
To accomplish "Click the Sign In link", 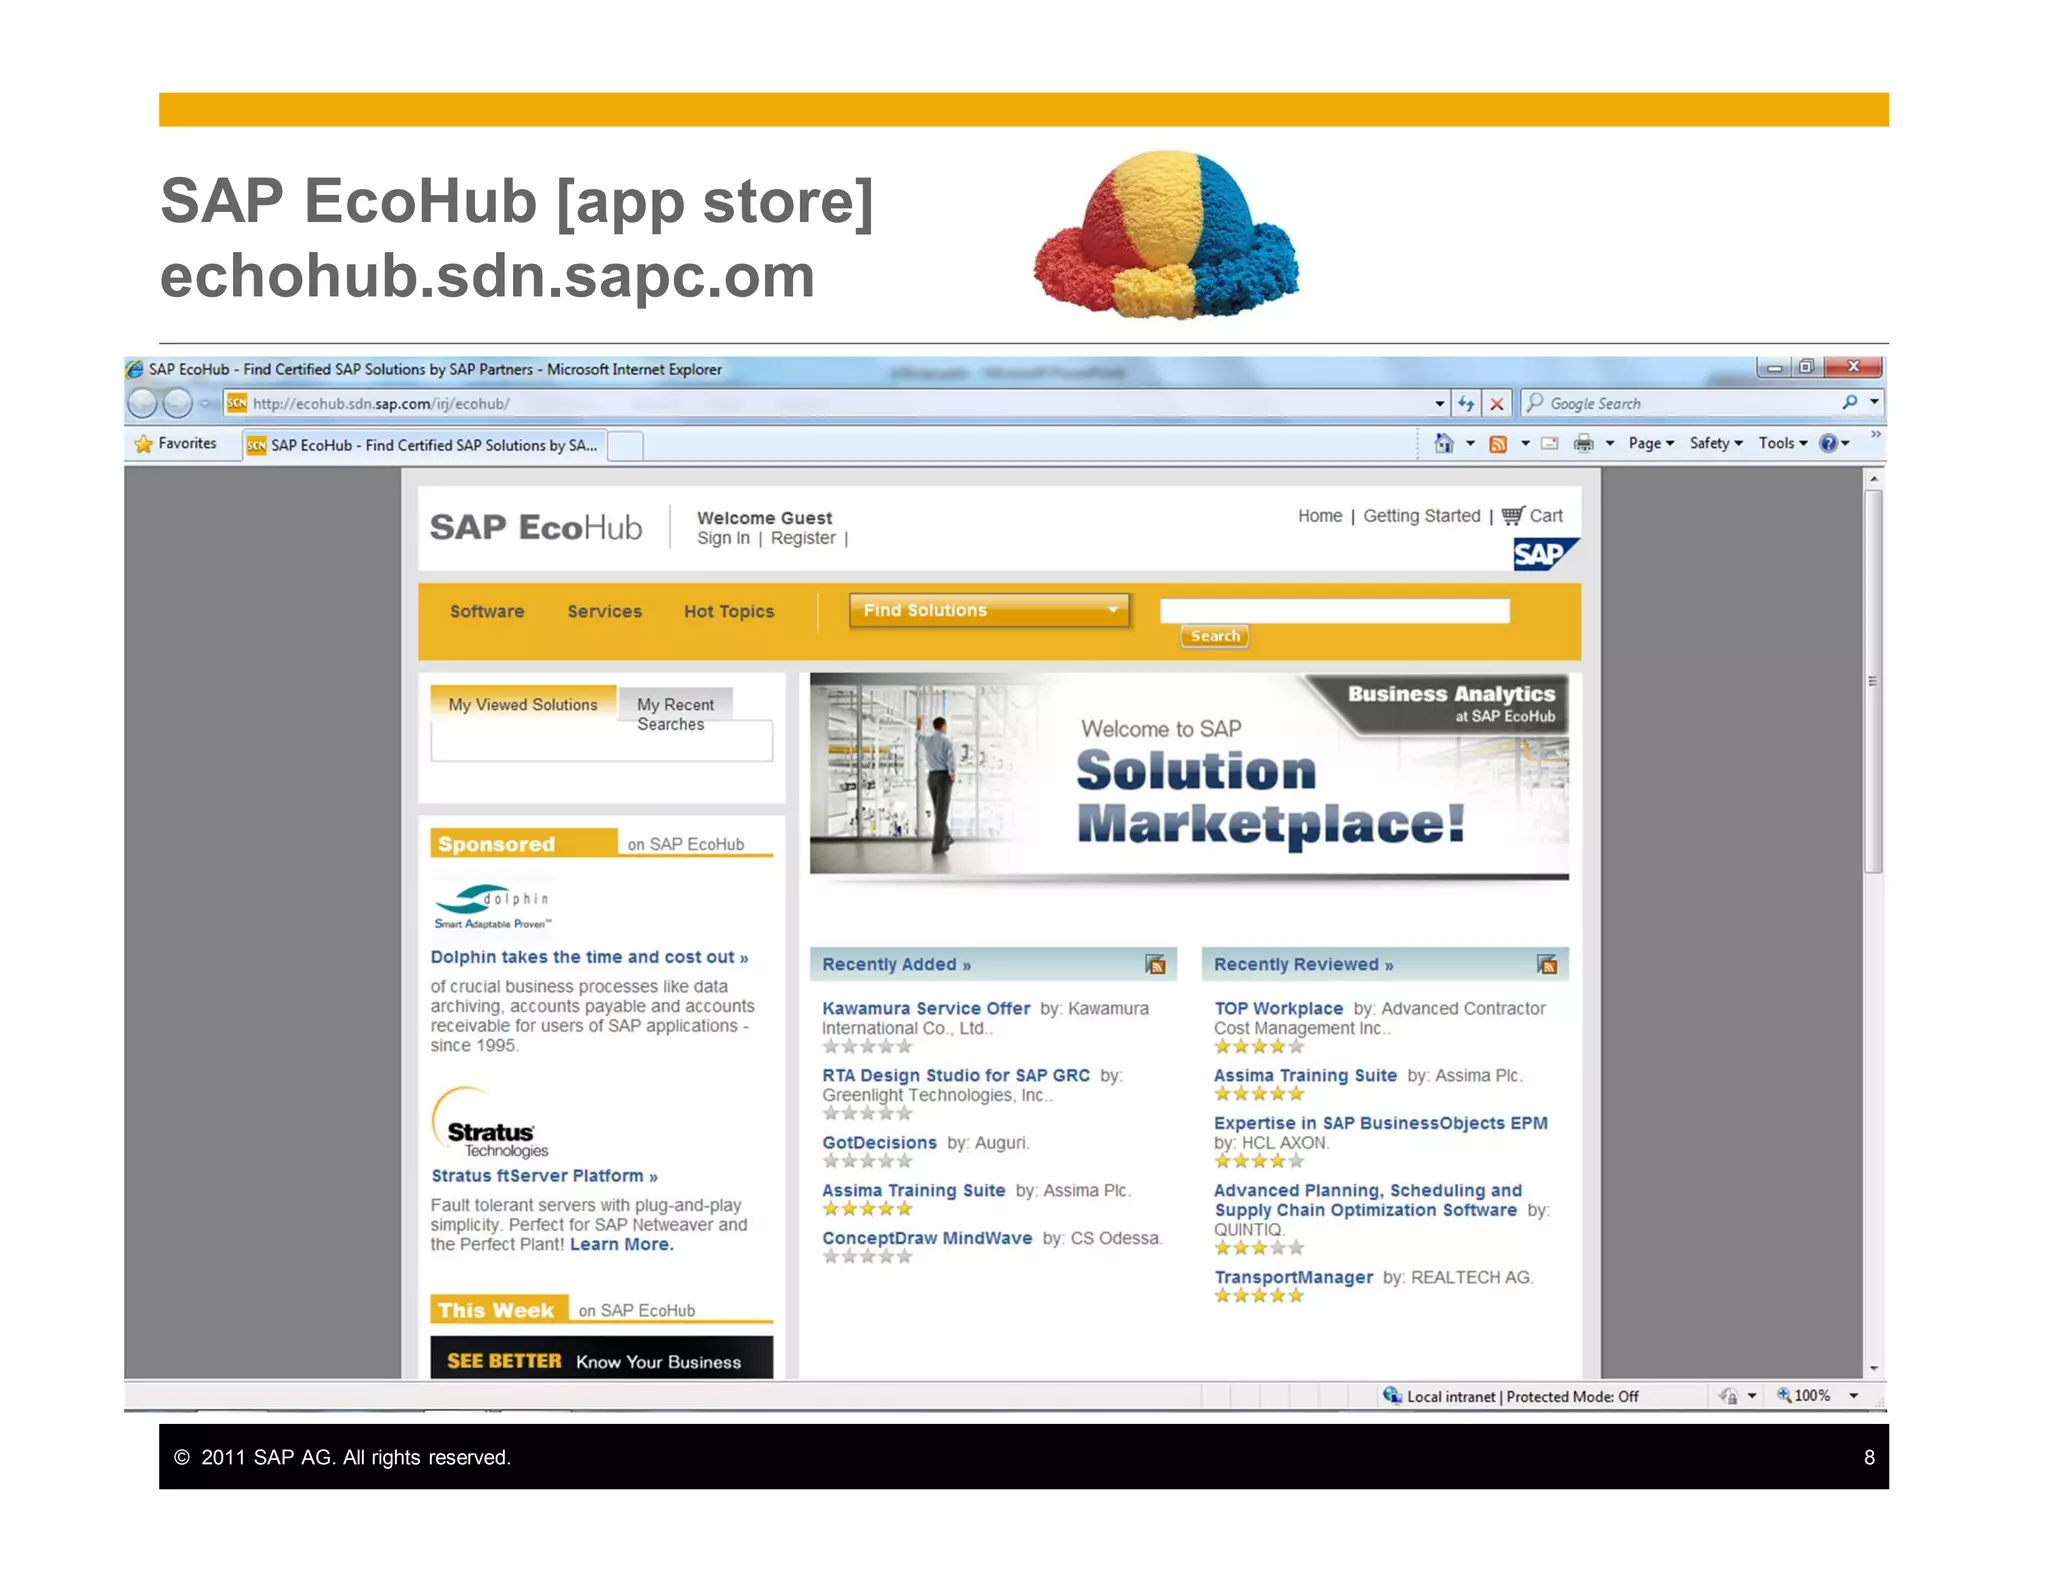I will [x=723, y=538].
